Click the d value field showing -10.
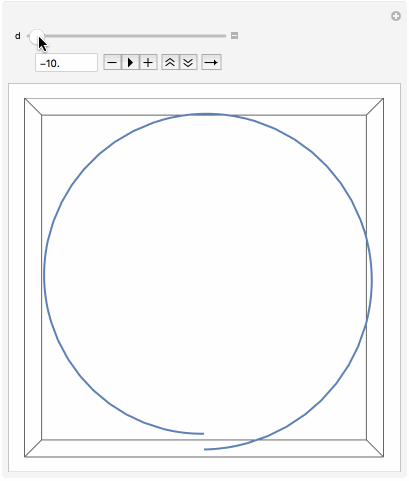 pos(66,62)
